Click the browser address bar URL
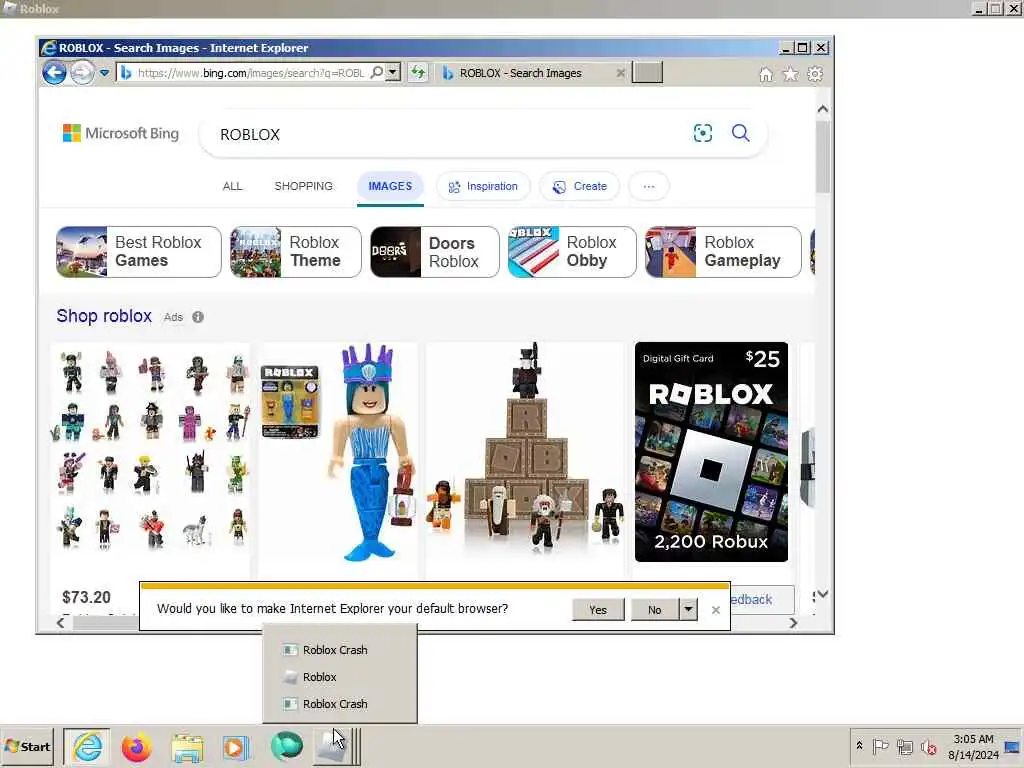Viewport: 1024px width, 768px height. click(x=251, y=73)
